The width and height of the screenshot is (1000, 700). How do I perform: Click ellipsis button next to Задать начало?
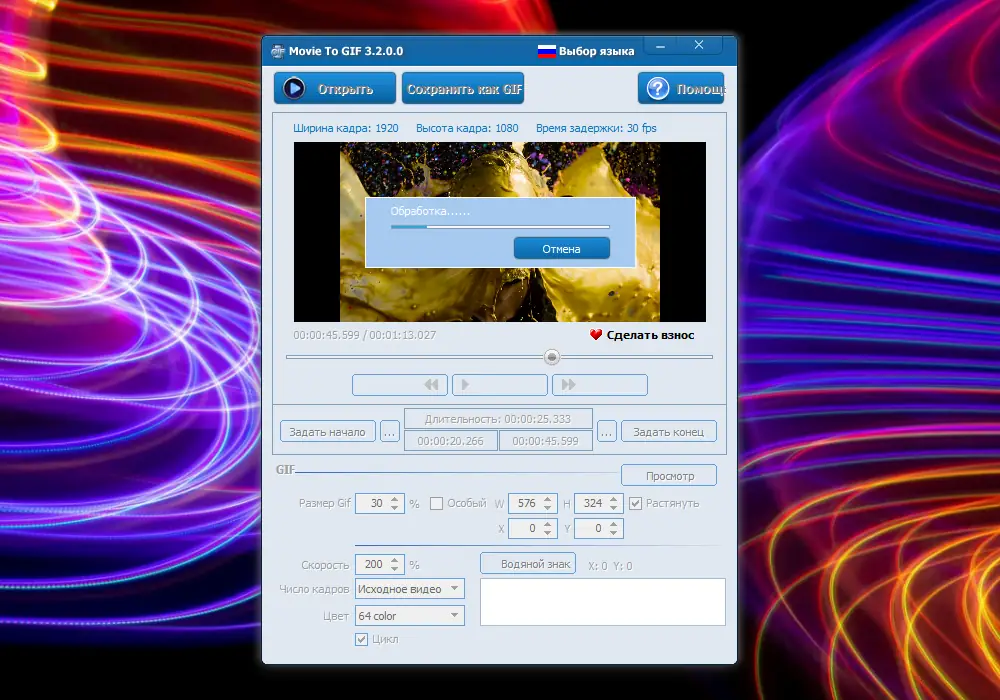(x=390, y=432)
